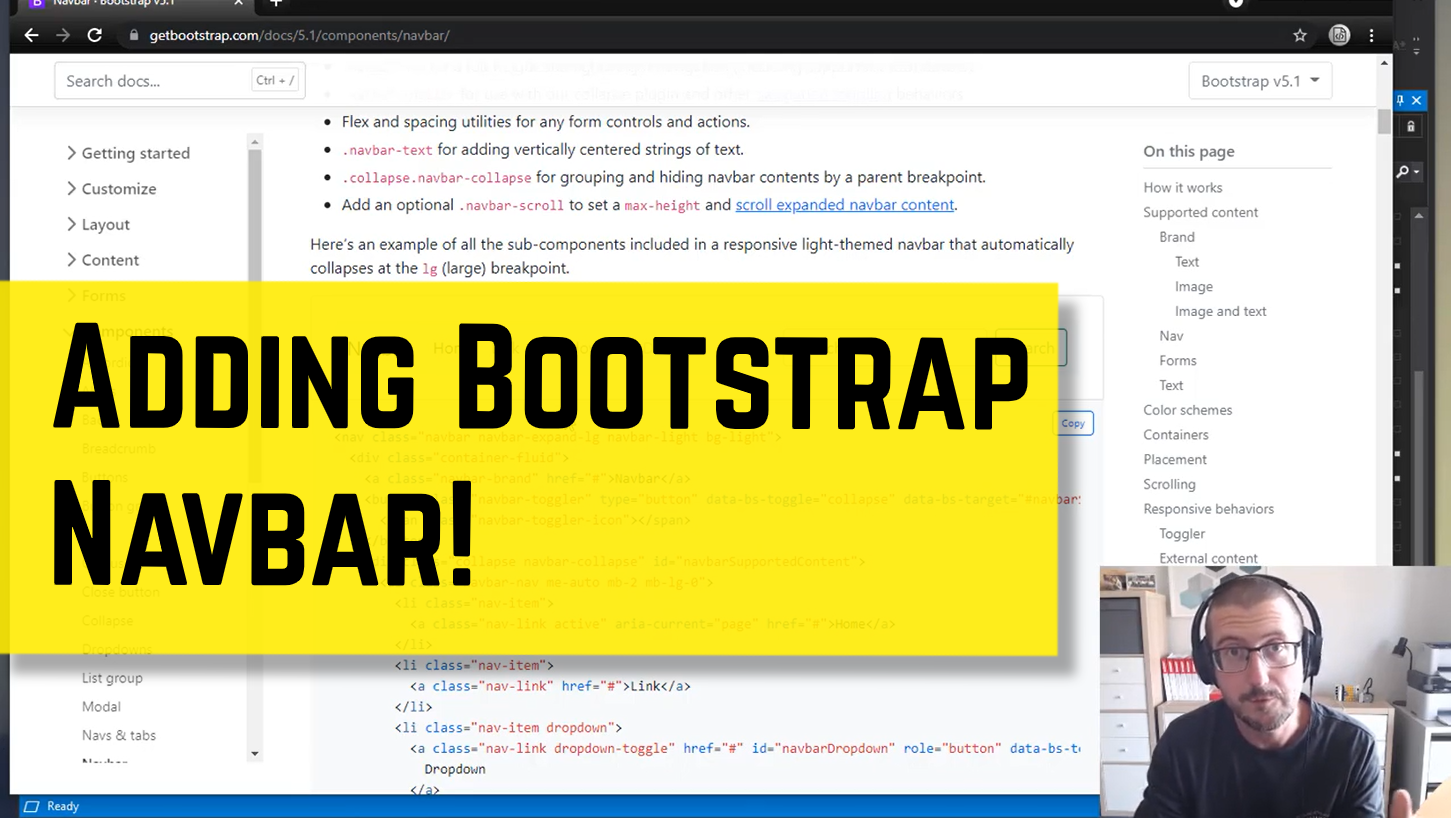Jump to Nav section in page nav

(1171, 336)
